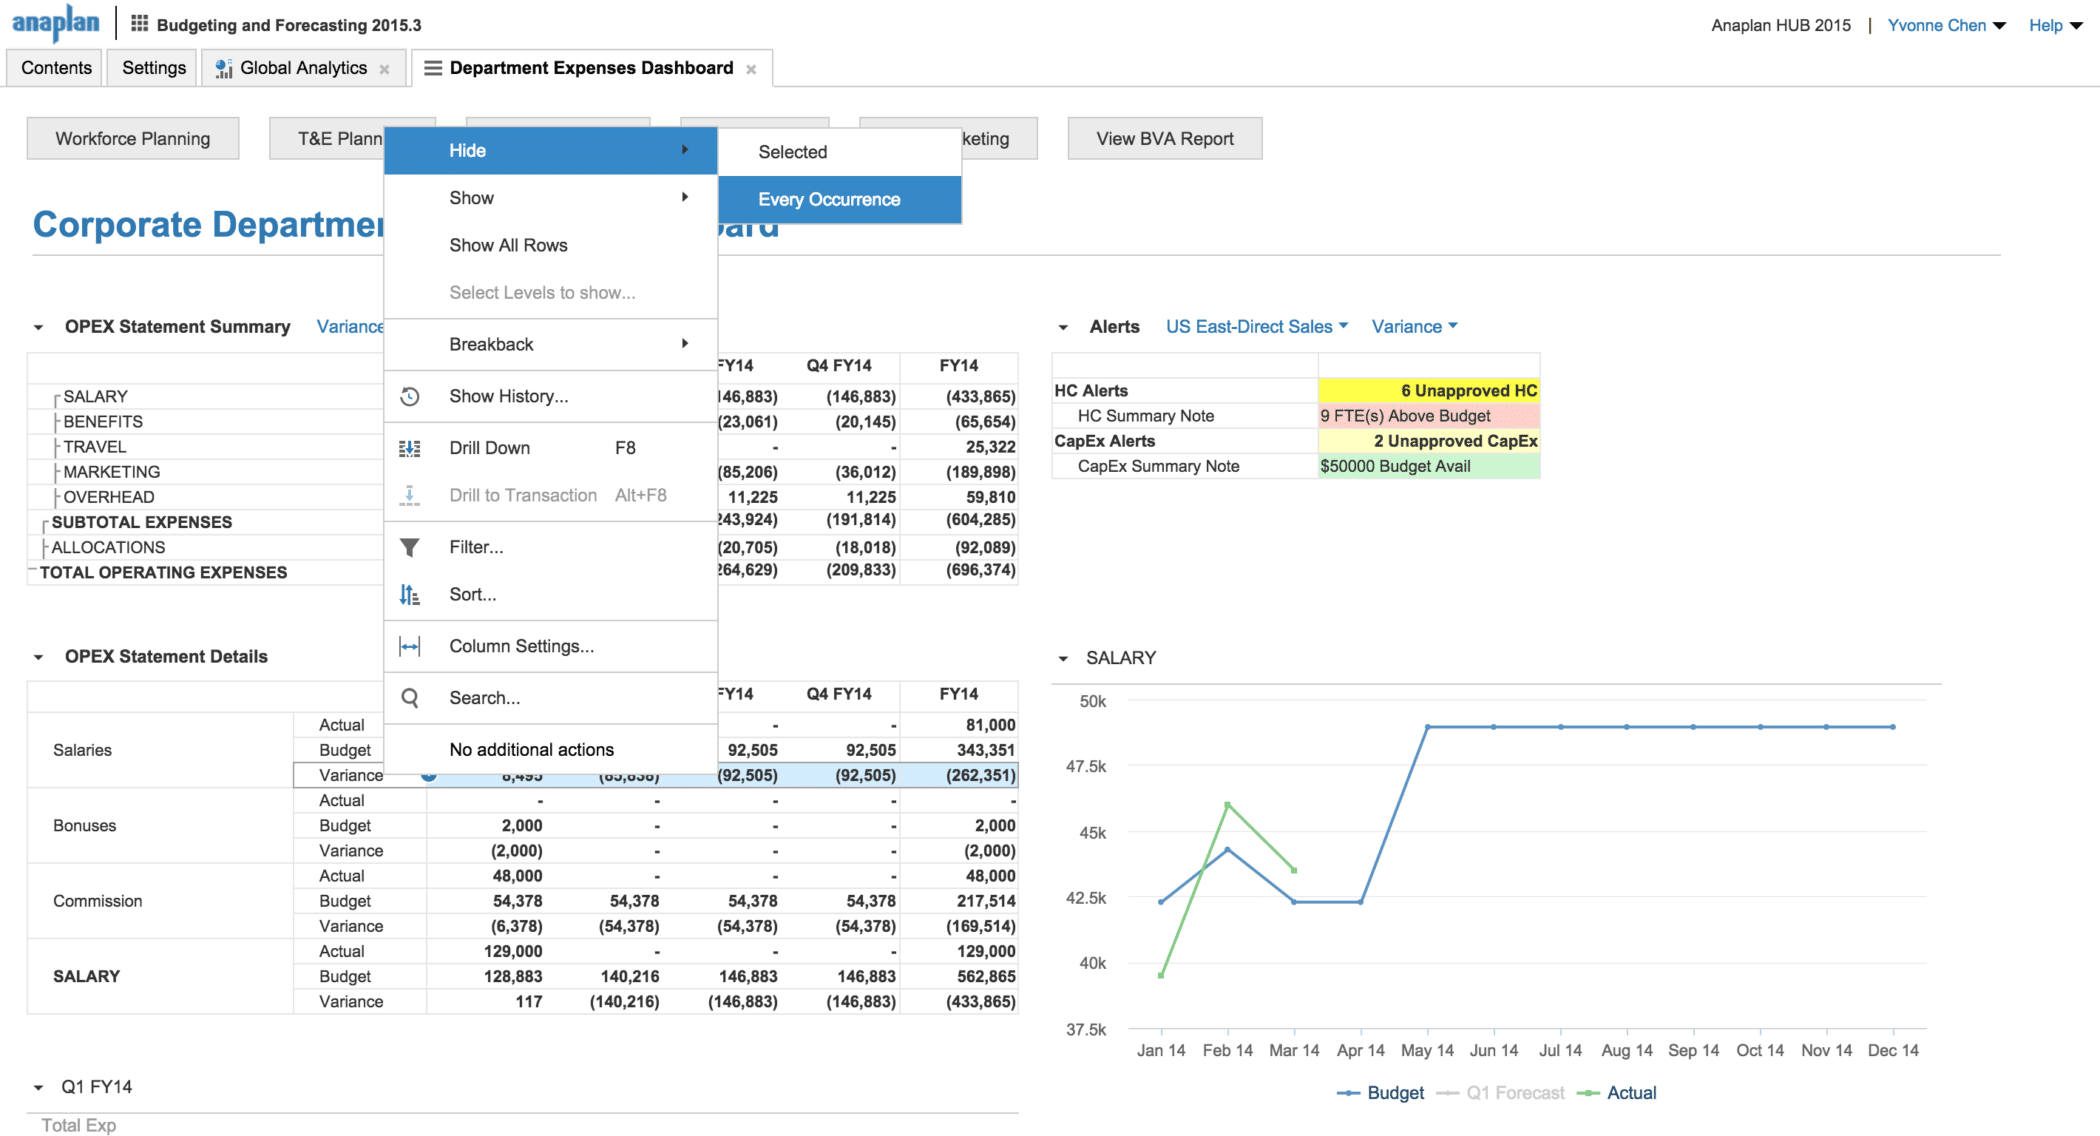Choose Hide in the context menu

[550, 150]
